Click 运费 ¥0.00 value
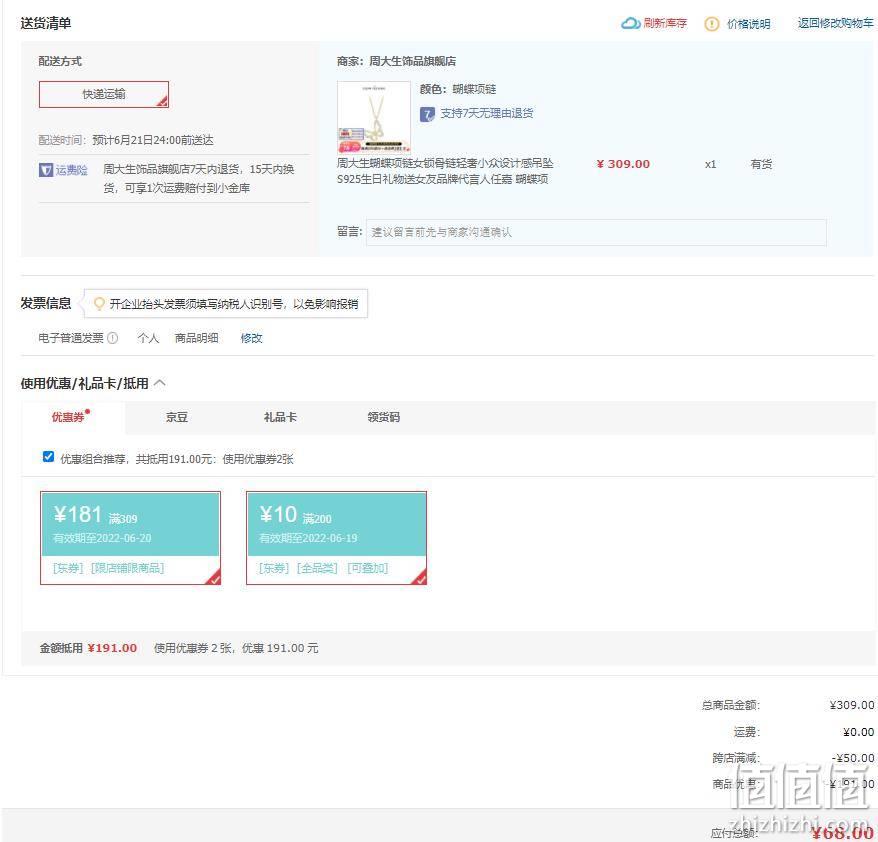 858,732
